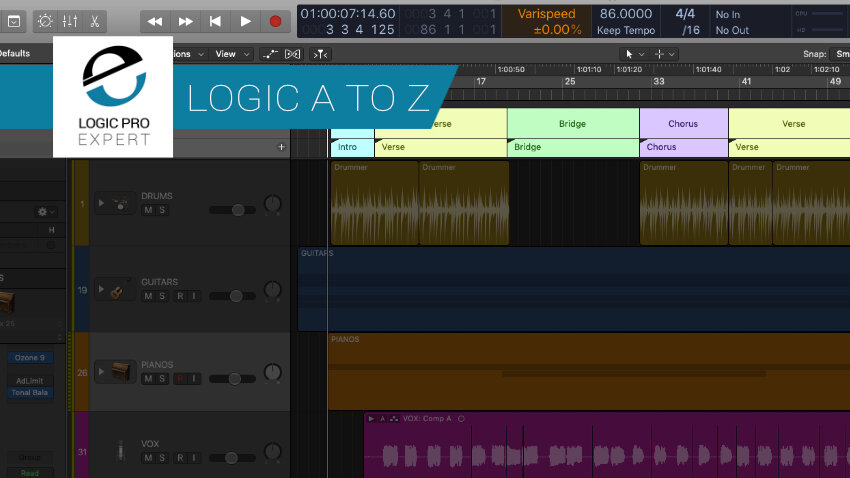Image resolution: width=850 pixels, height=478 pixels.
Task: Open the Ozone 9 plugin slot
Action: [x=30, y=358]
